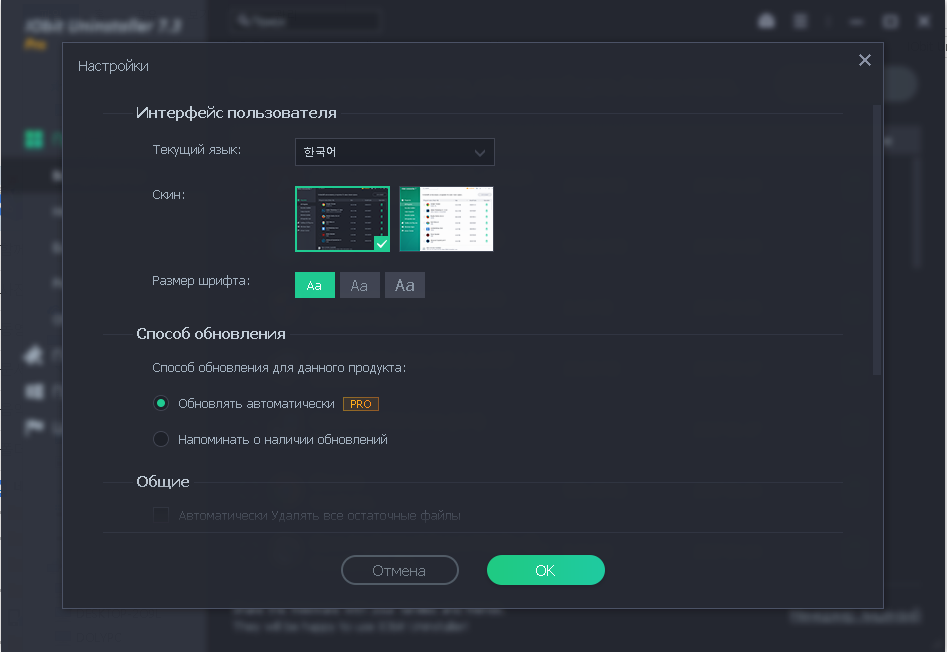Click the Способ обновления для данного продукта label

[x=279, y=368]
